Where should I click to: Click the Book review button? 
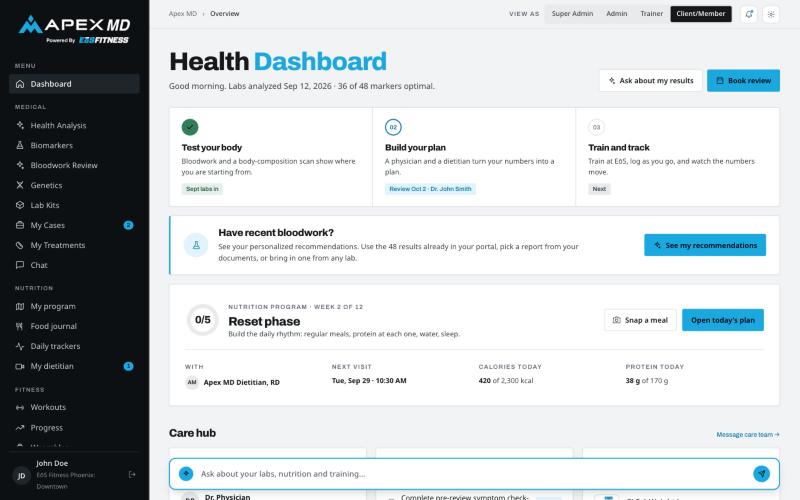[743, 81]
